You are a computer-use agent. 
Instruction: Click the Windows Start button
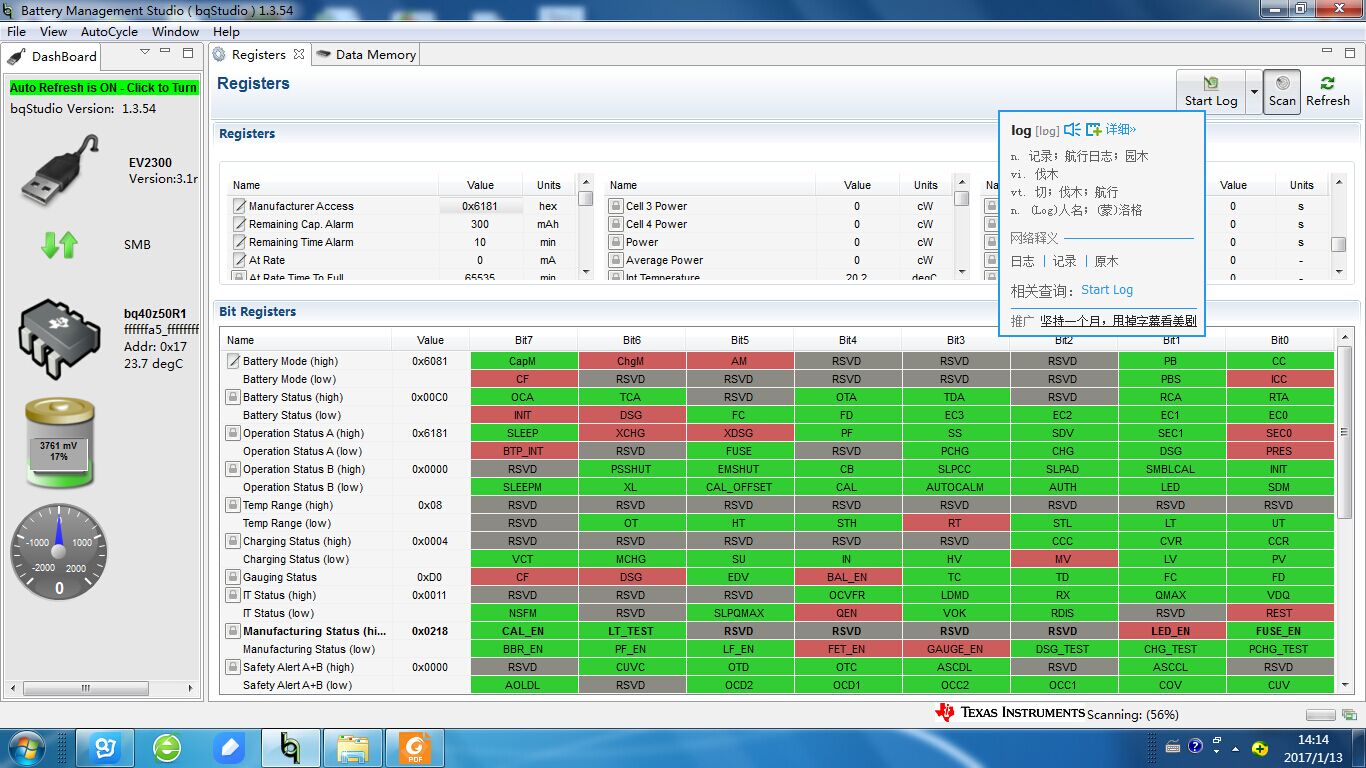click(25, 748)
